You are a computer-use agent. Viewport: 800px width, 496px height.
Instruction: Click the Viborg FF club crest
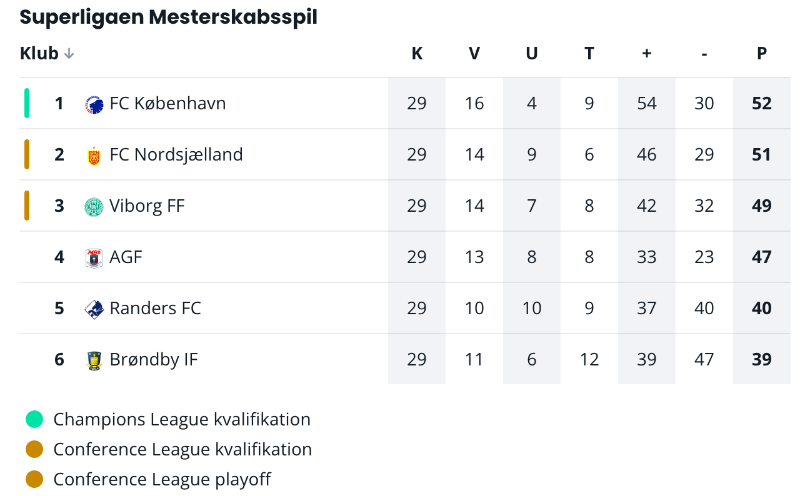[x=94, y=206]
